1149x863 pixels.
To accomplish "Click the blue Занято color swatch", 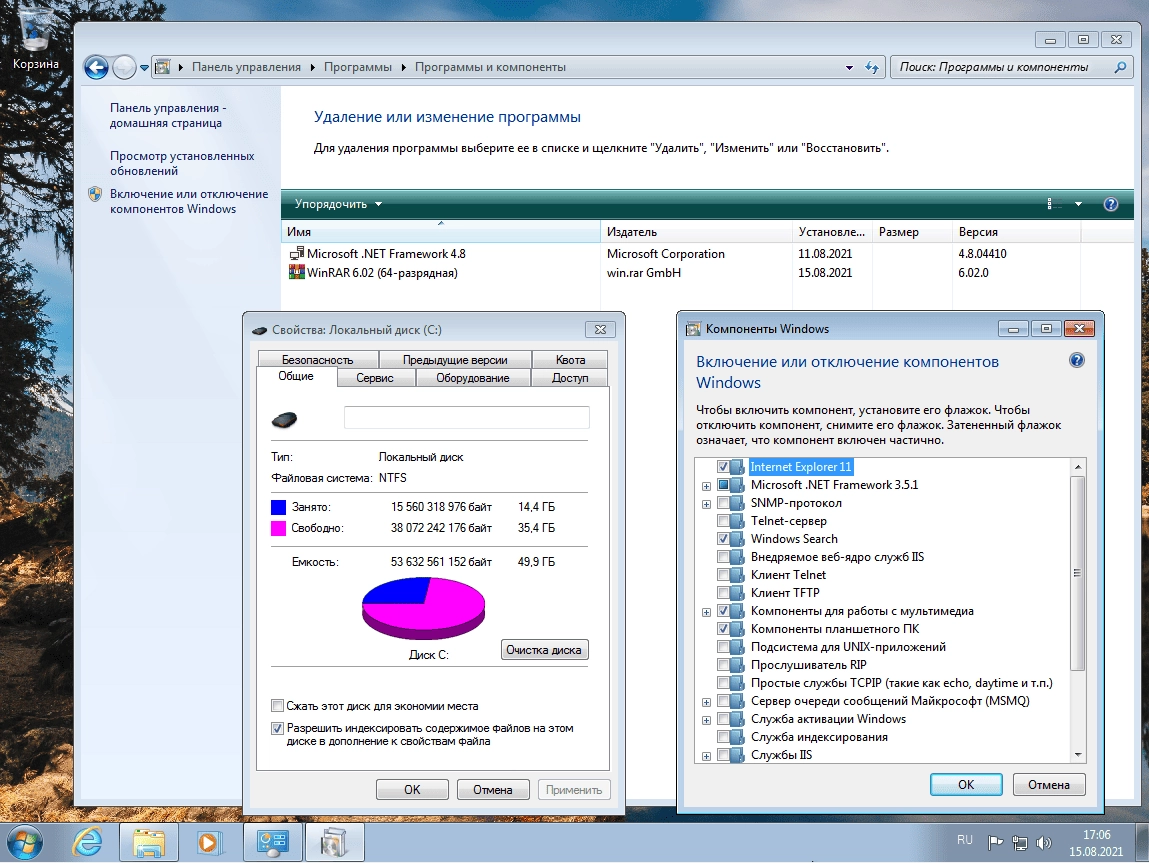I will 278,507.
